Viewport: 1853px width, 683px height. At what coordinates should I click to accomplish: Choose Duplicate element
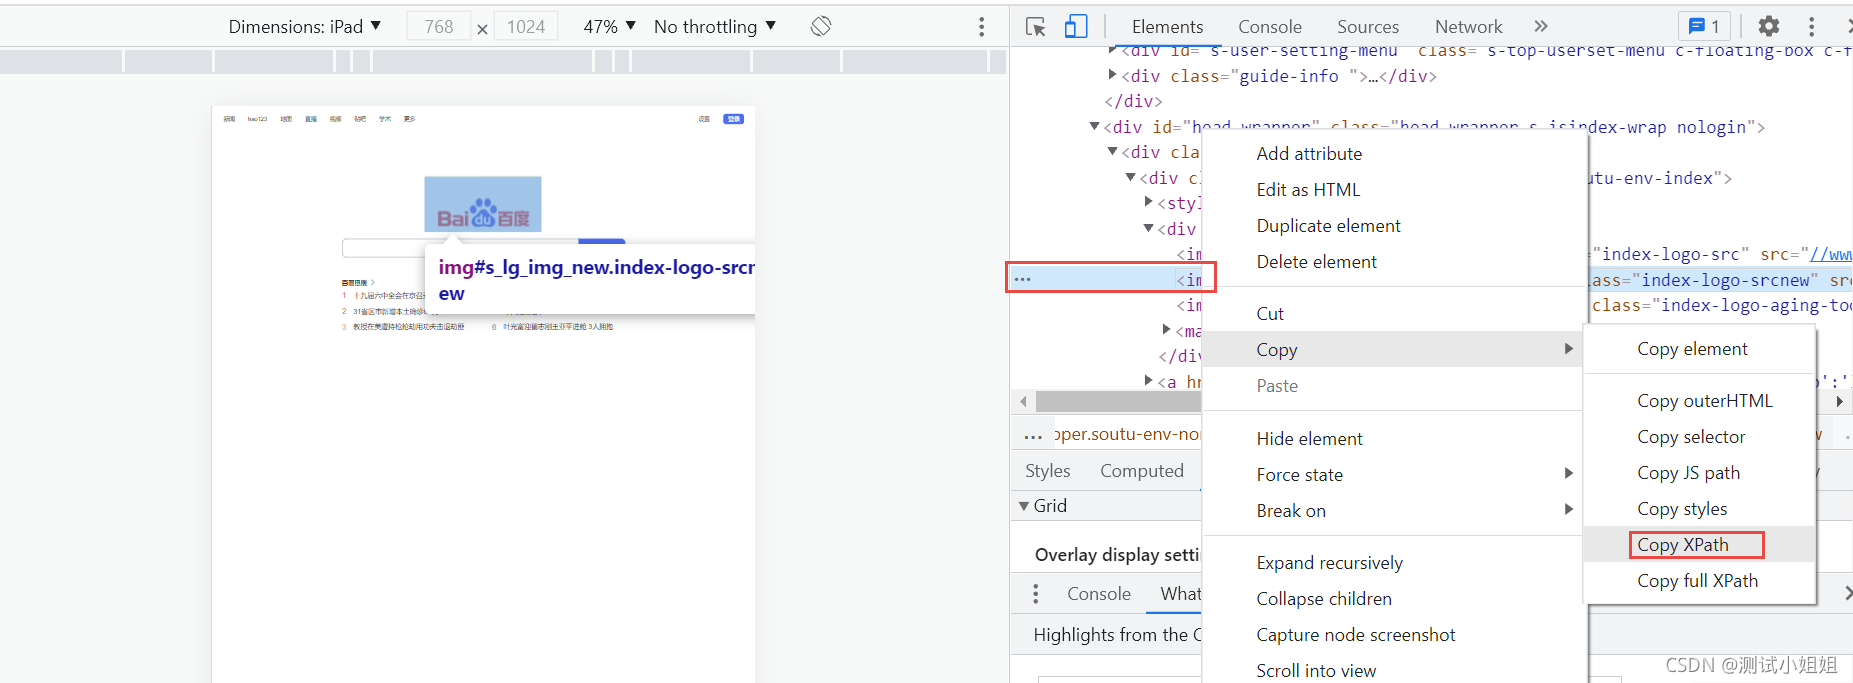[1394, 226]
